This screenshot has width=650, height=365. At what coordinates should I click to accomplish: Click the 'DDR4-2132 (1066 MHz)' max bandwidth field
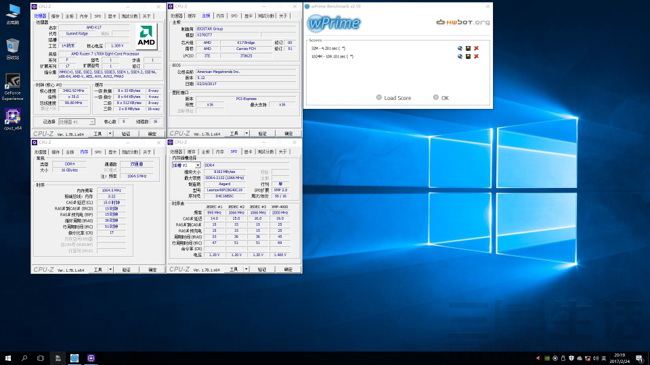point(224,178)
